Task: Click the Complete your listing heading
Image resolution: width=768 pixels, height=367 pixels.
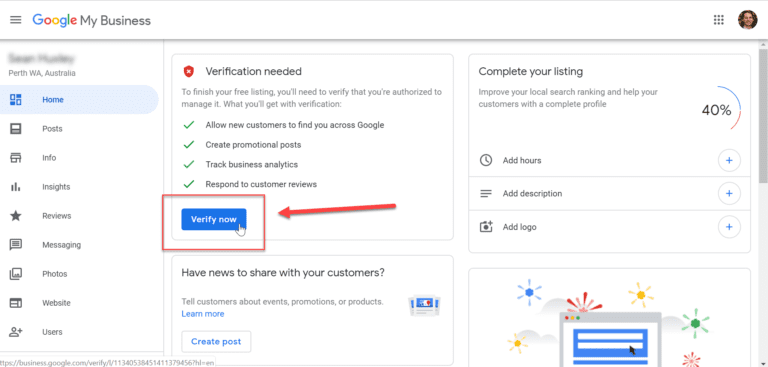Action: pyautogui.click(x=530, y=72)
